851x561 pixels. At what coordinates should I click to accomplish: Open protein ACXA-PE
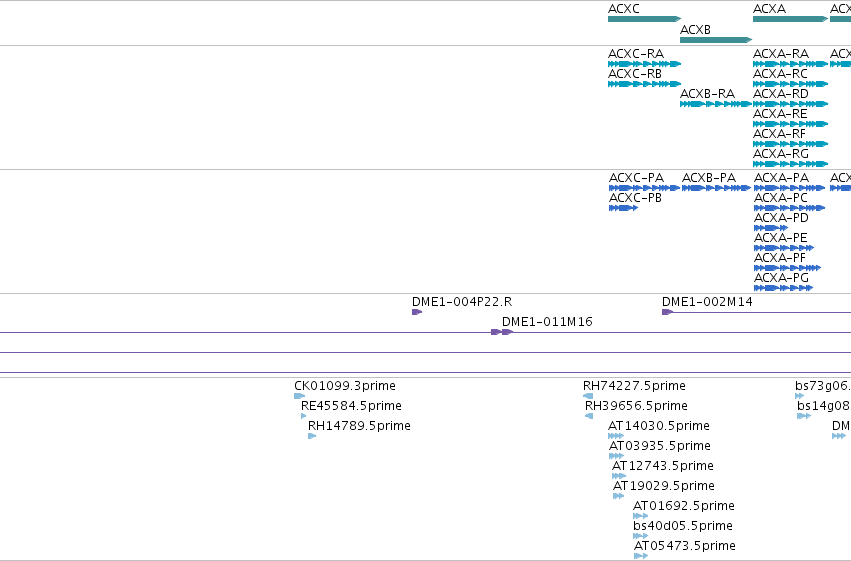(784, 248)
